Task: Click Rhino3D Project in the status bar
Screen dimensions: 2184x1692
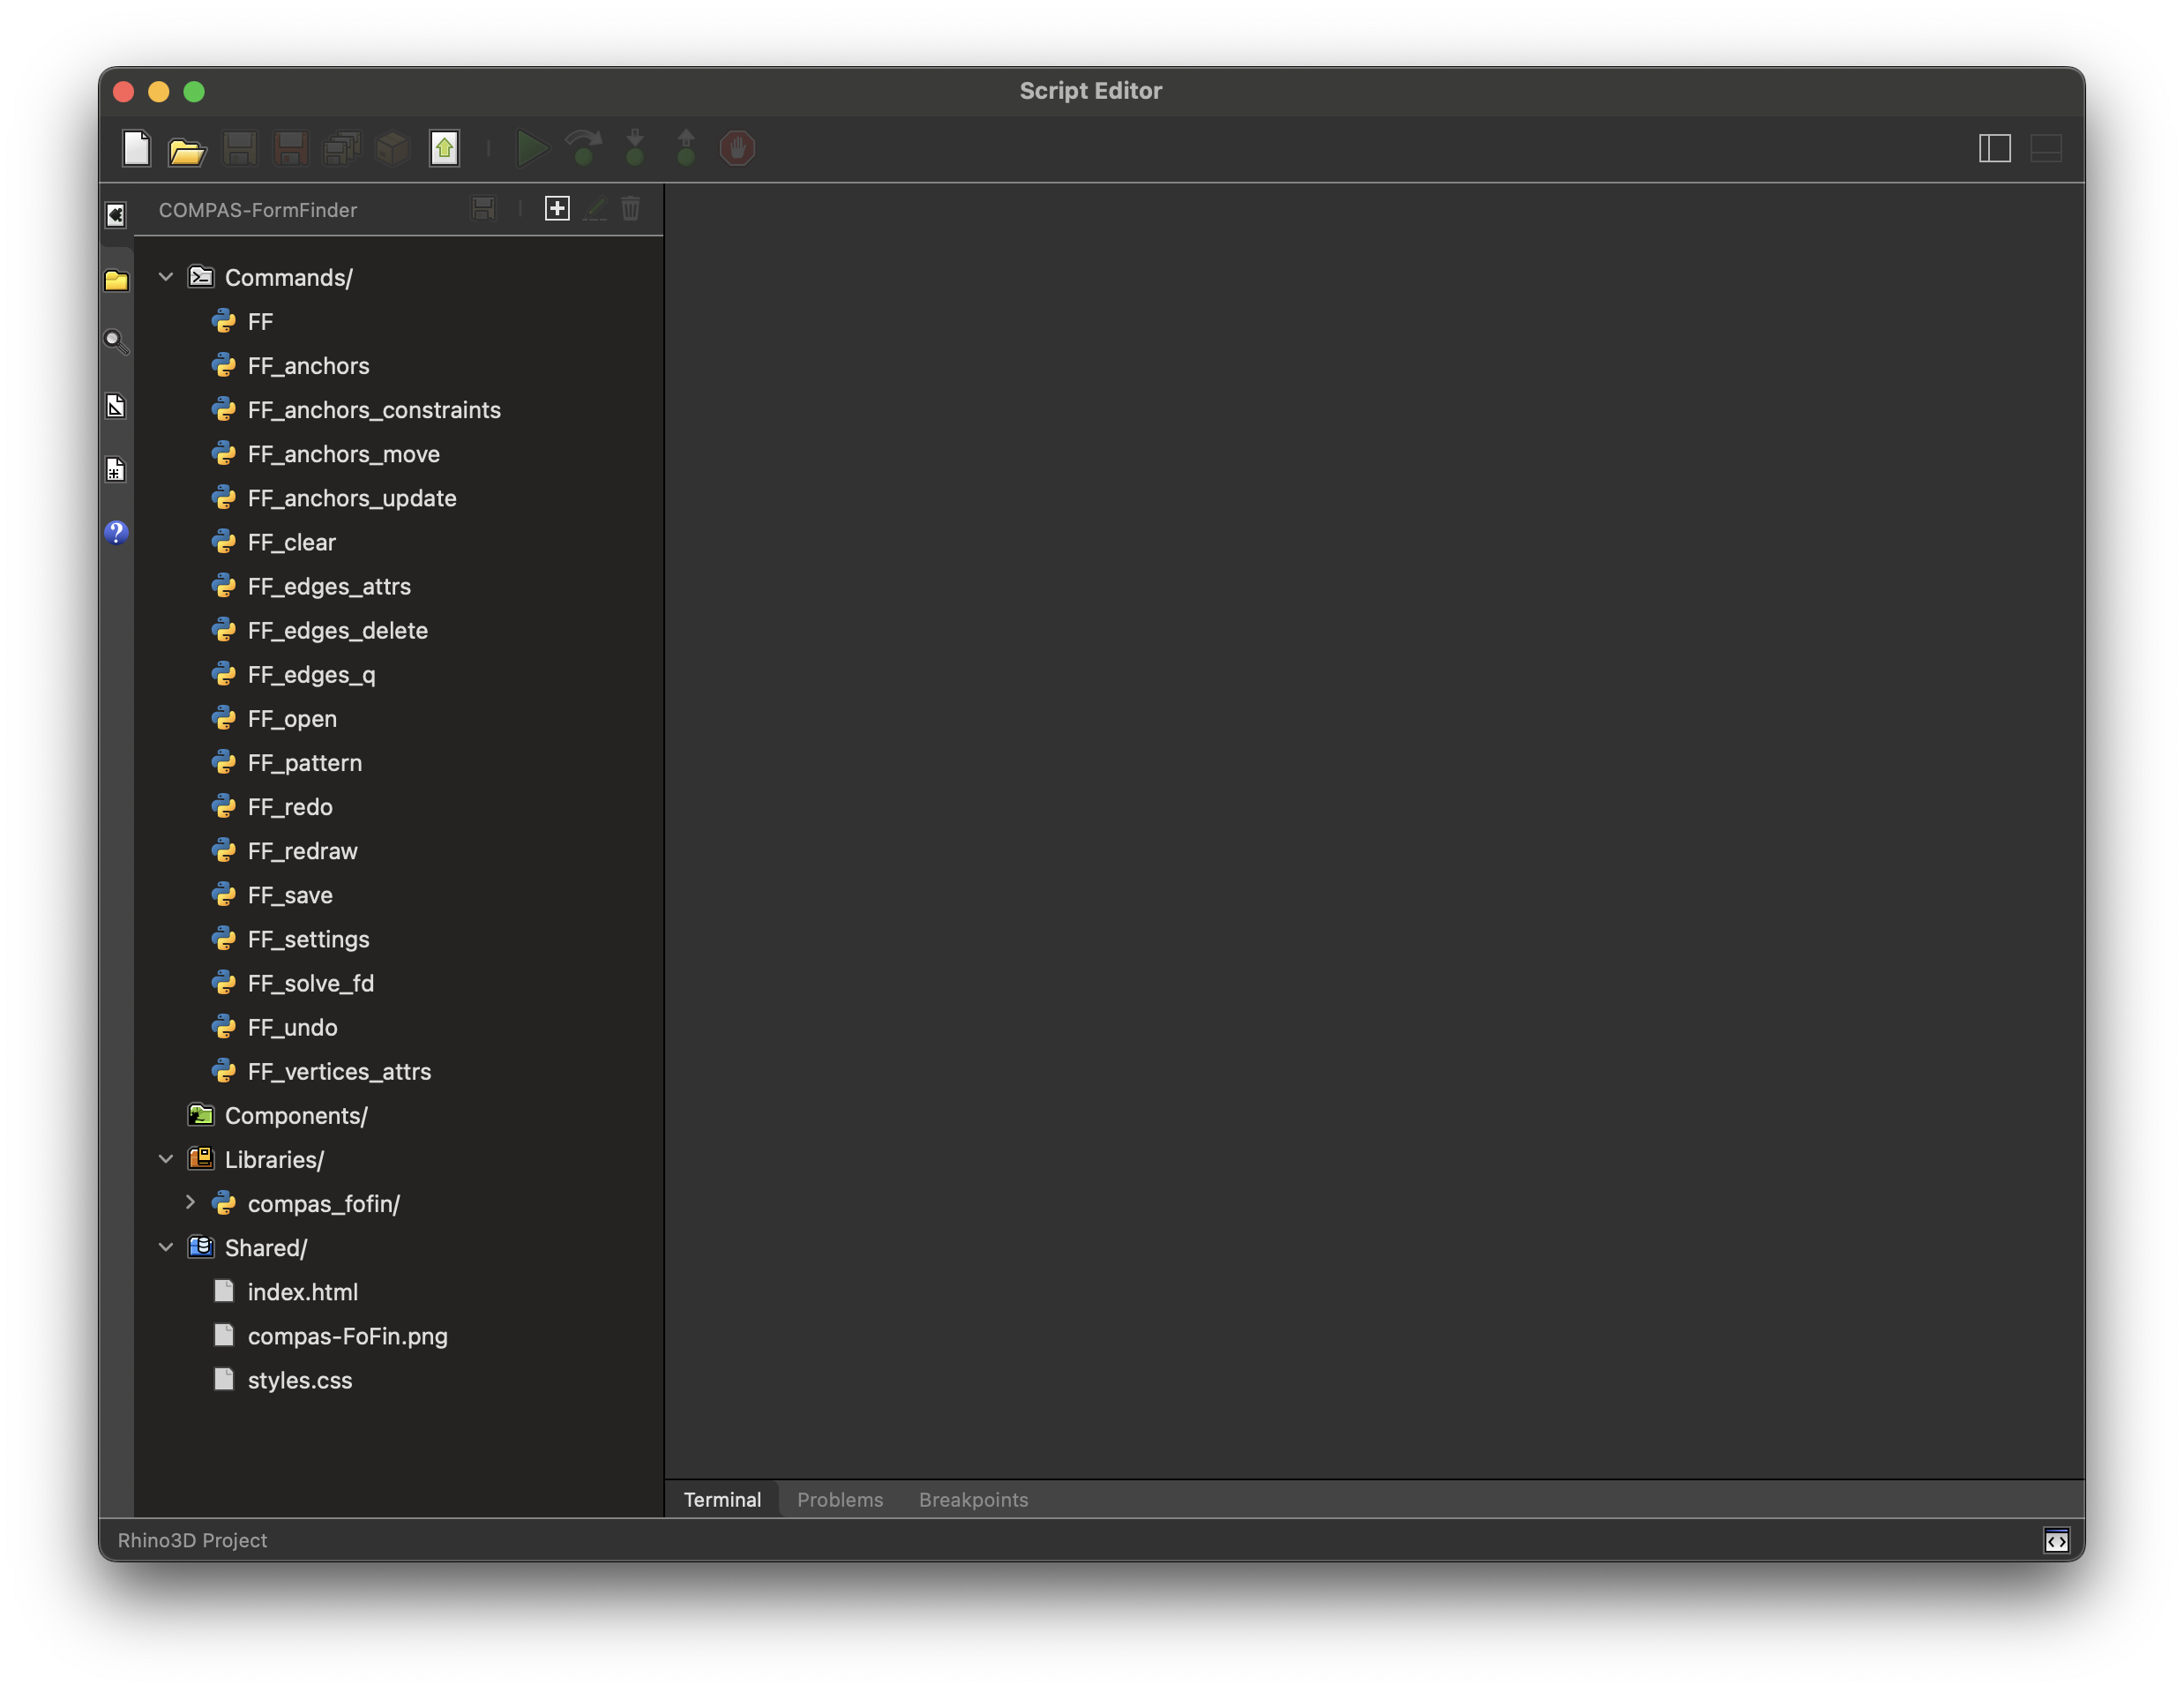Action: [192, 1540]
